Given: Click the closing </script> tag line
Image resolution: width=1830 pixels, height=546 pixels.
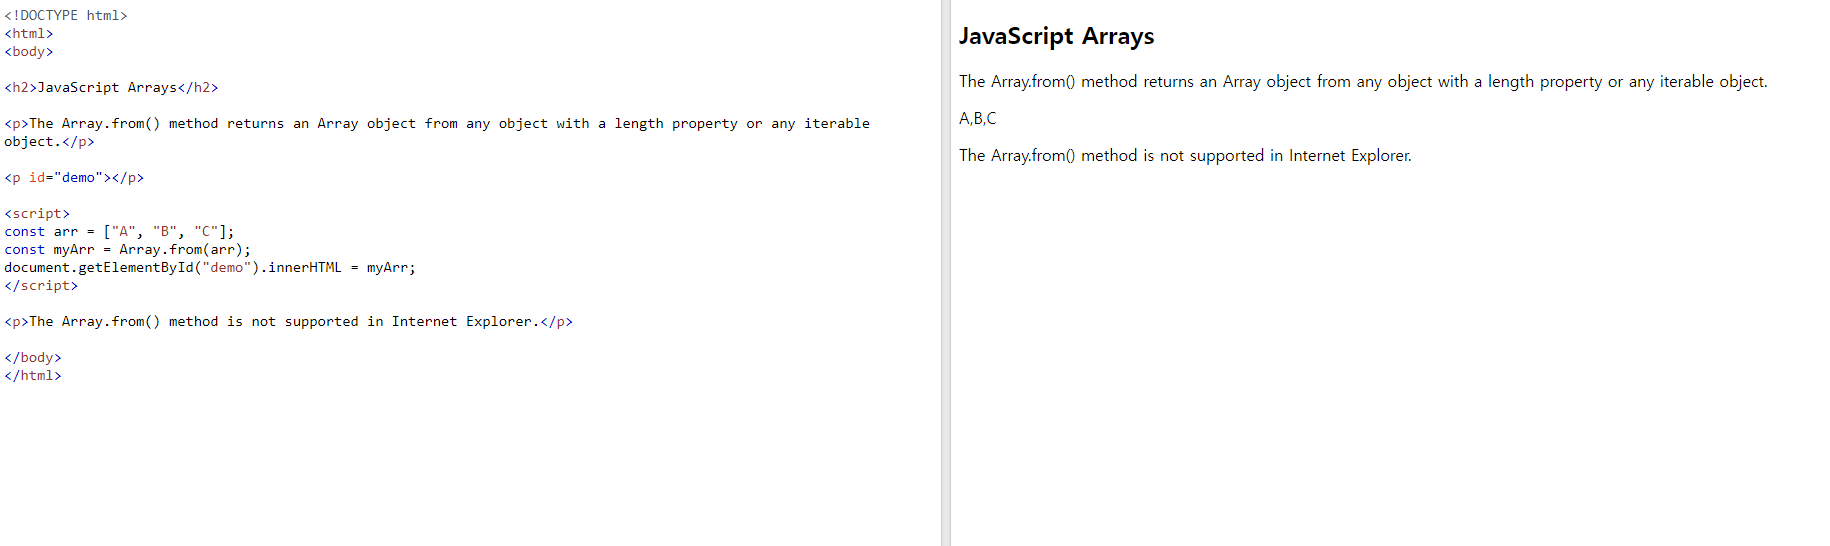Looking at the screenshot, I should pos(41,286).
